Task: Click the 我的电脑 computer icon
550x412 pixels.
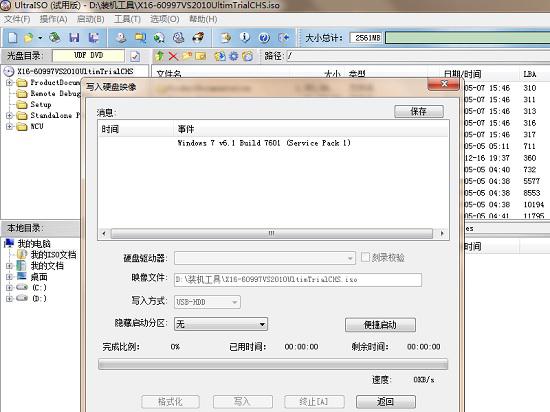Action: click(9, 243)
